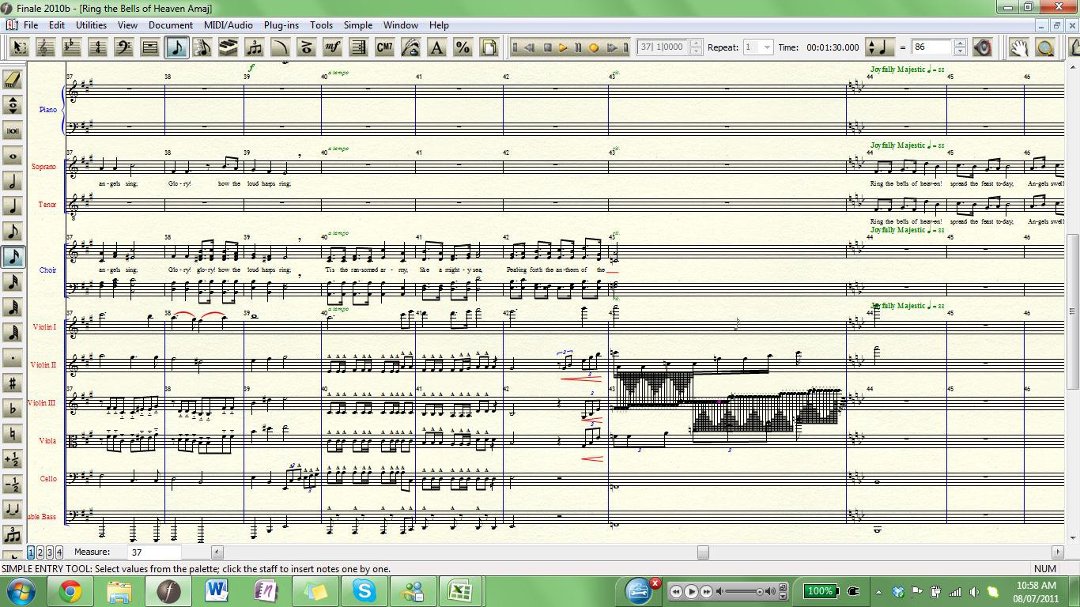
Task: Choose the Articulation tool
Action: pos(307,48)
